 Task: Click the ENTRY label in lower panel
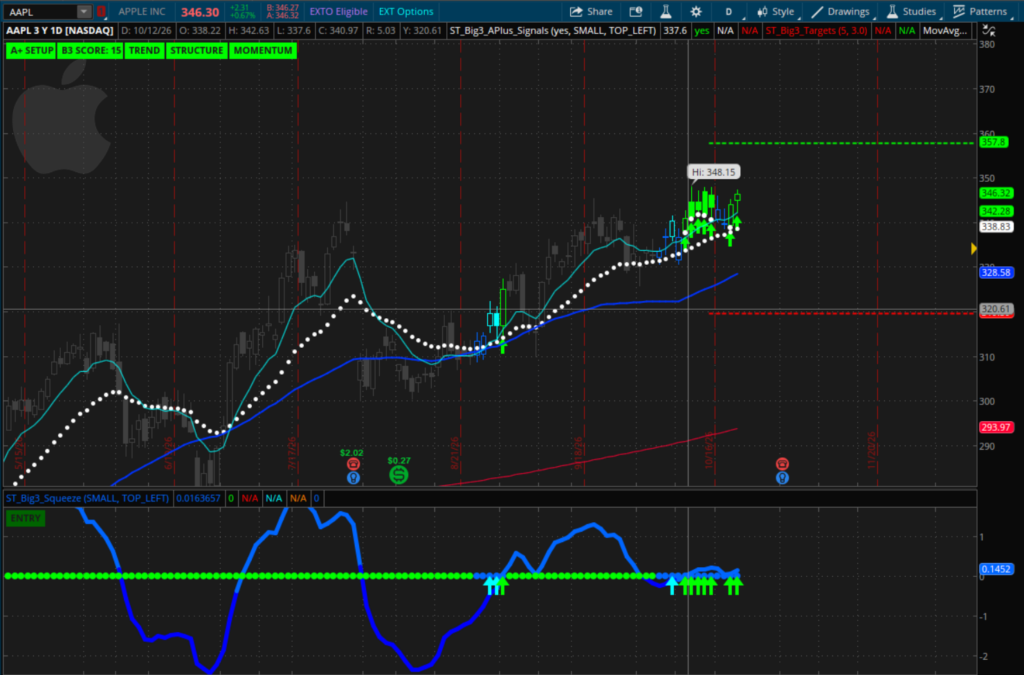pyautogui.click(x=25, y=518)
